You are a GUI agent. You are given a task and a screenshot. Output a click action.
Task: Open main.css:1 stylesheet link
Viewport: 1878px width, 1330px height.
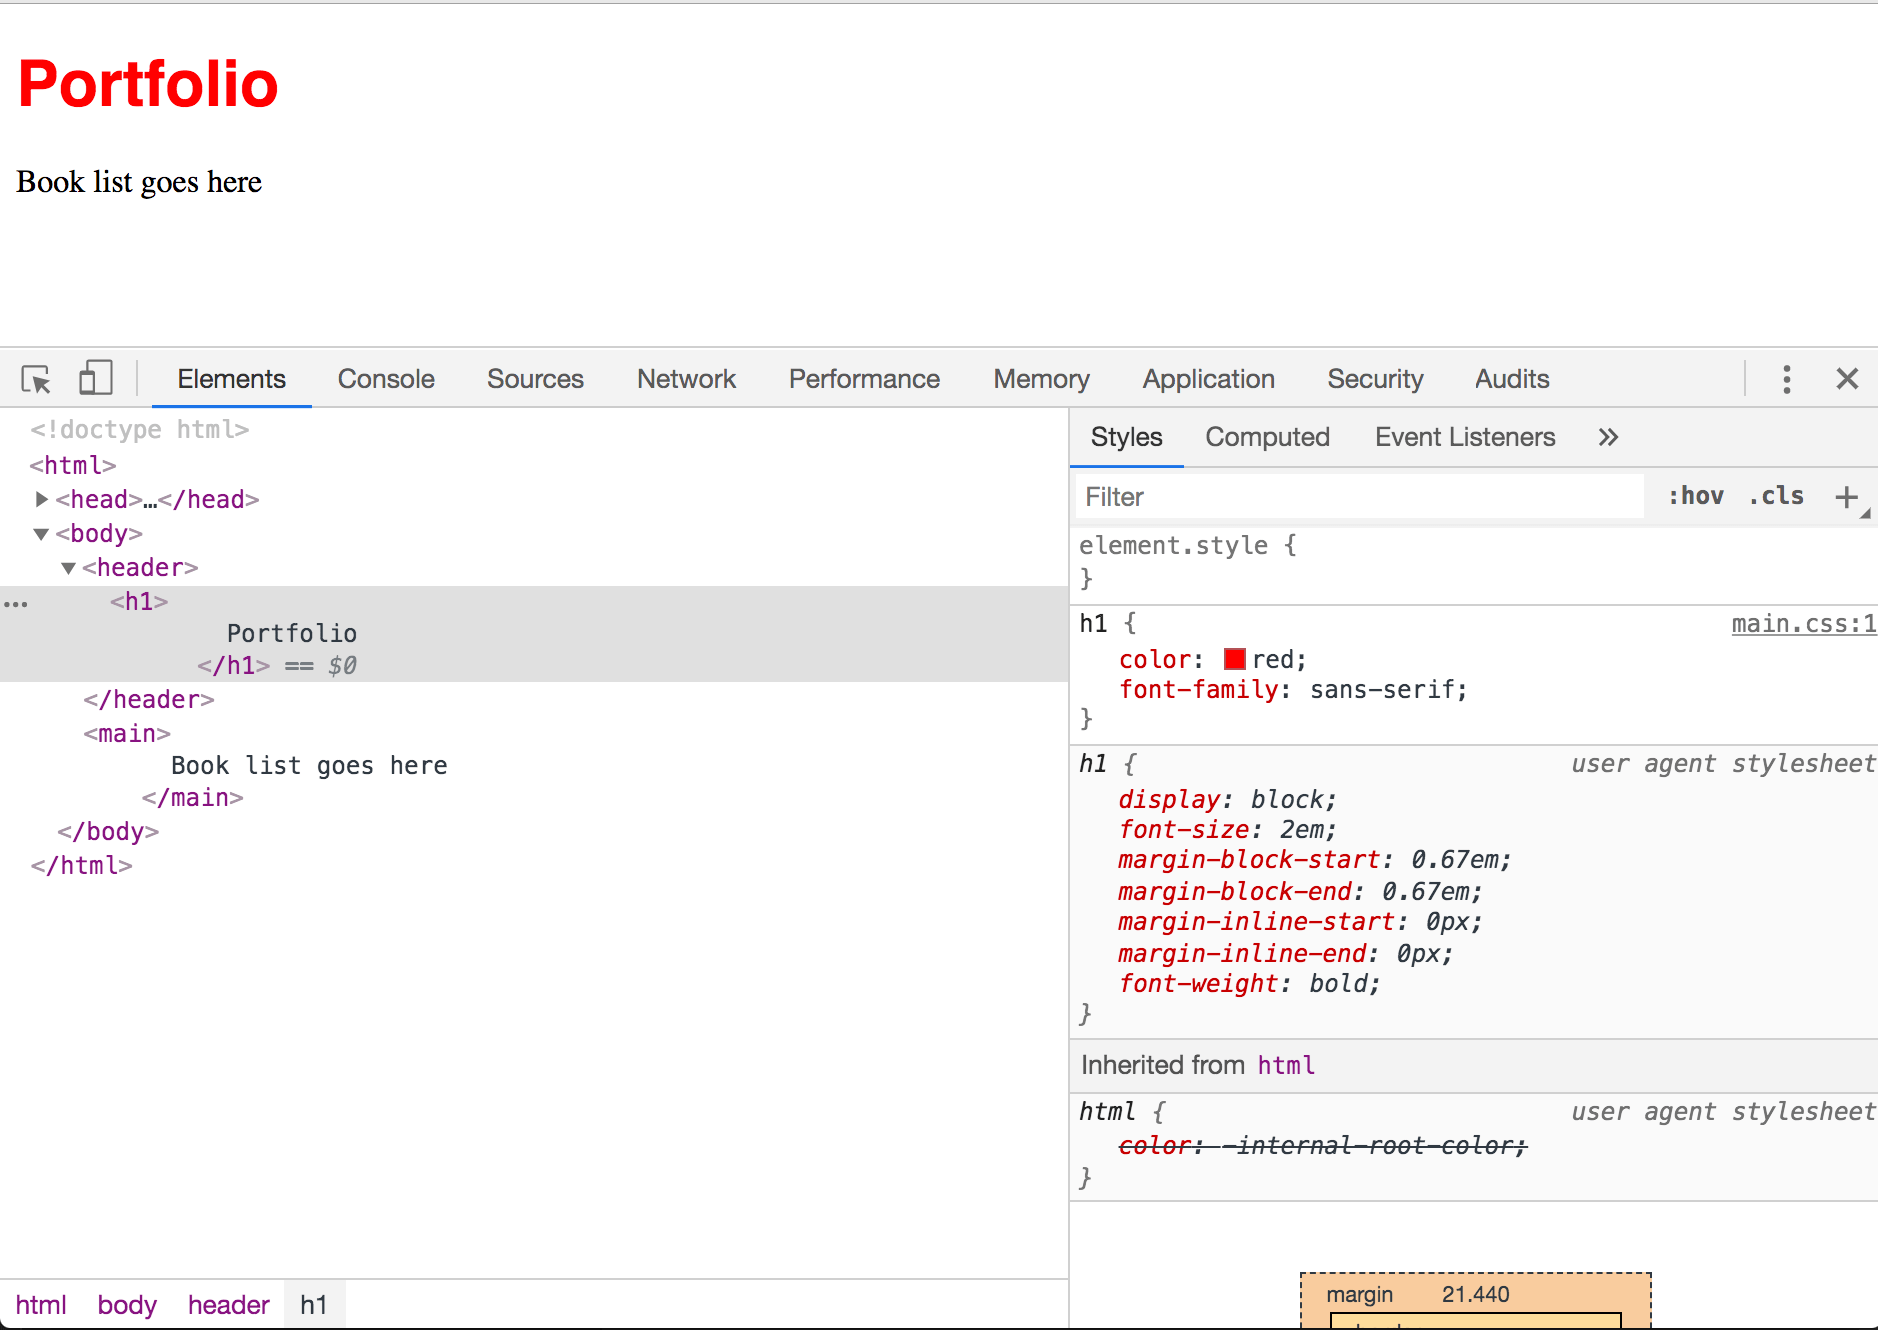(x=1803, y=623)
